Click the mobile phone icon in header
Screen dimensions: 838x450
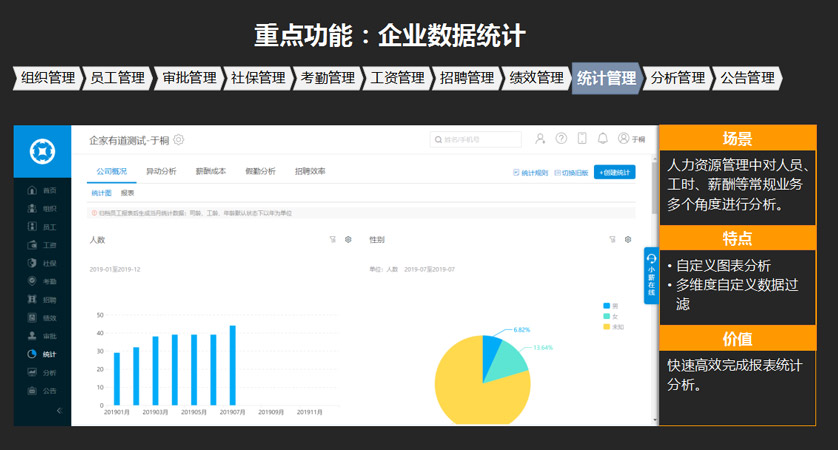[x=582, y=139]
